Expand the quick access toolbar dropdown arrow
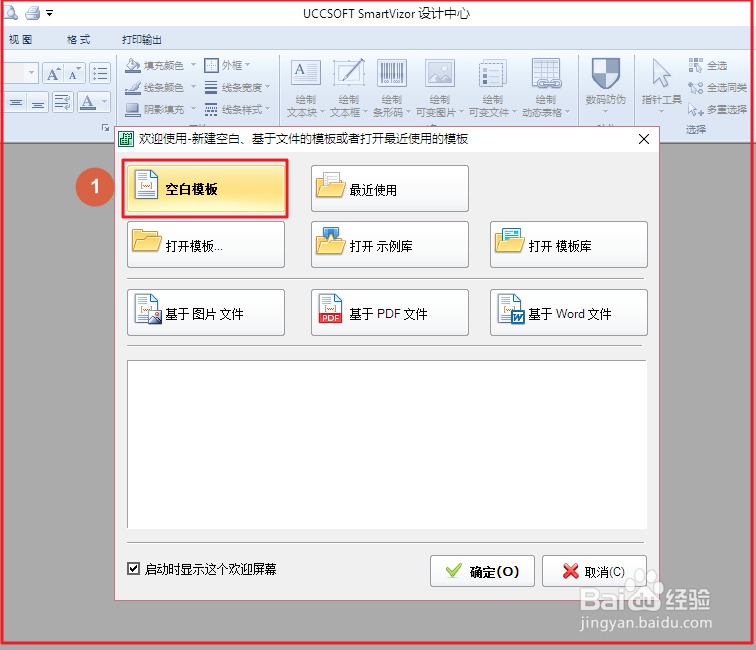Viewport: 756px width, 650px height. (50, 13)
